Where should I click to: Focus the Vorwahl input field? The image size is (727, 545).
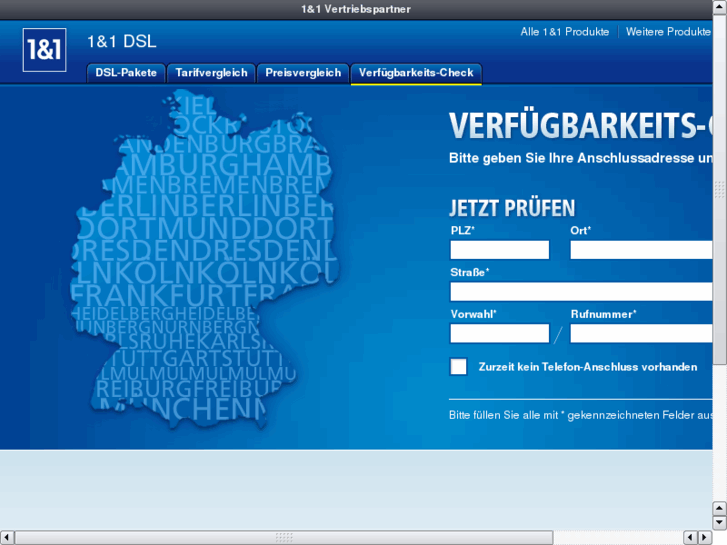[x=500, y=333]
